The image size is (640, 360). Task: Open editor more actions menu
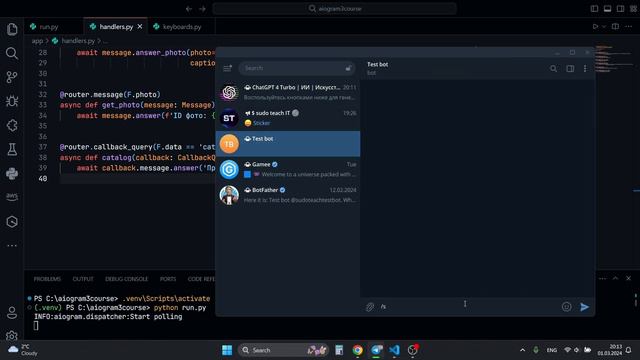tap(629, 27)
